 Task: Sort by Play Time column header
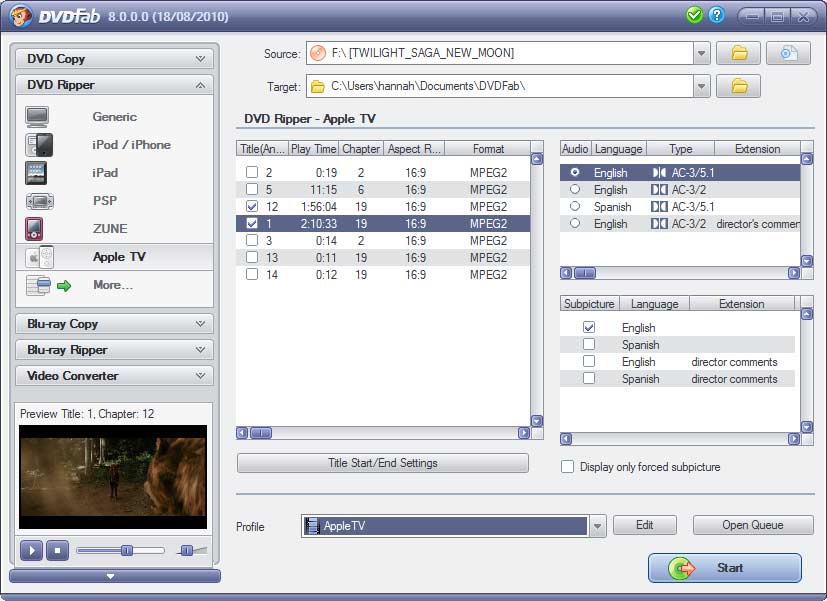(x=313, y=149)
